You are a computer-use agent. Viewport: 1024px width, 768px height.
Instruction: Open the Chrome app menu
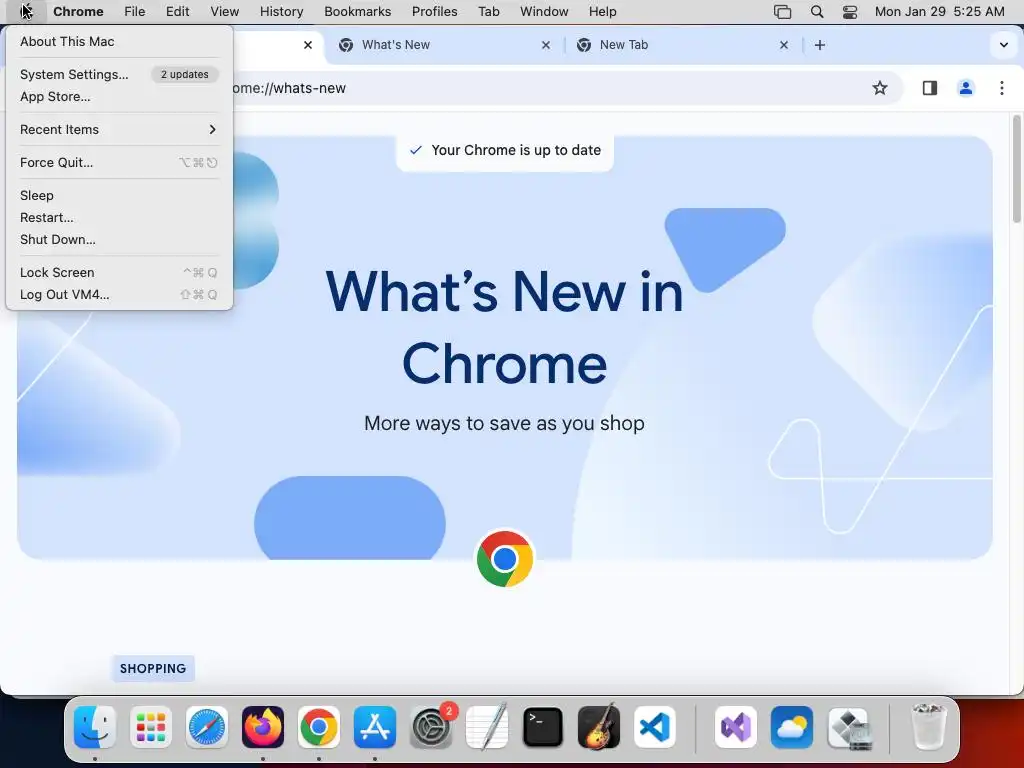pos(78,12)
